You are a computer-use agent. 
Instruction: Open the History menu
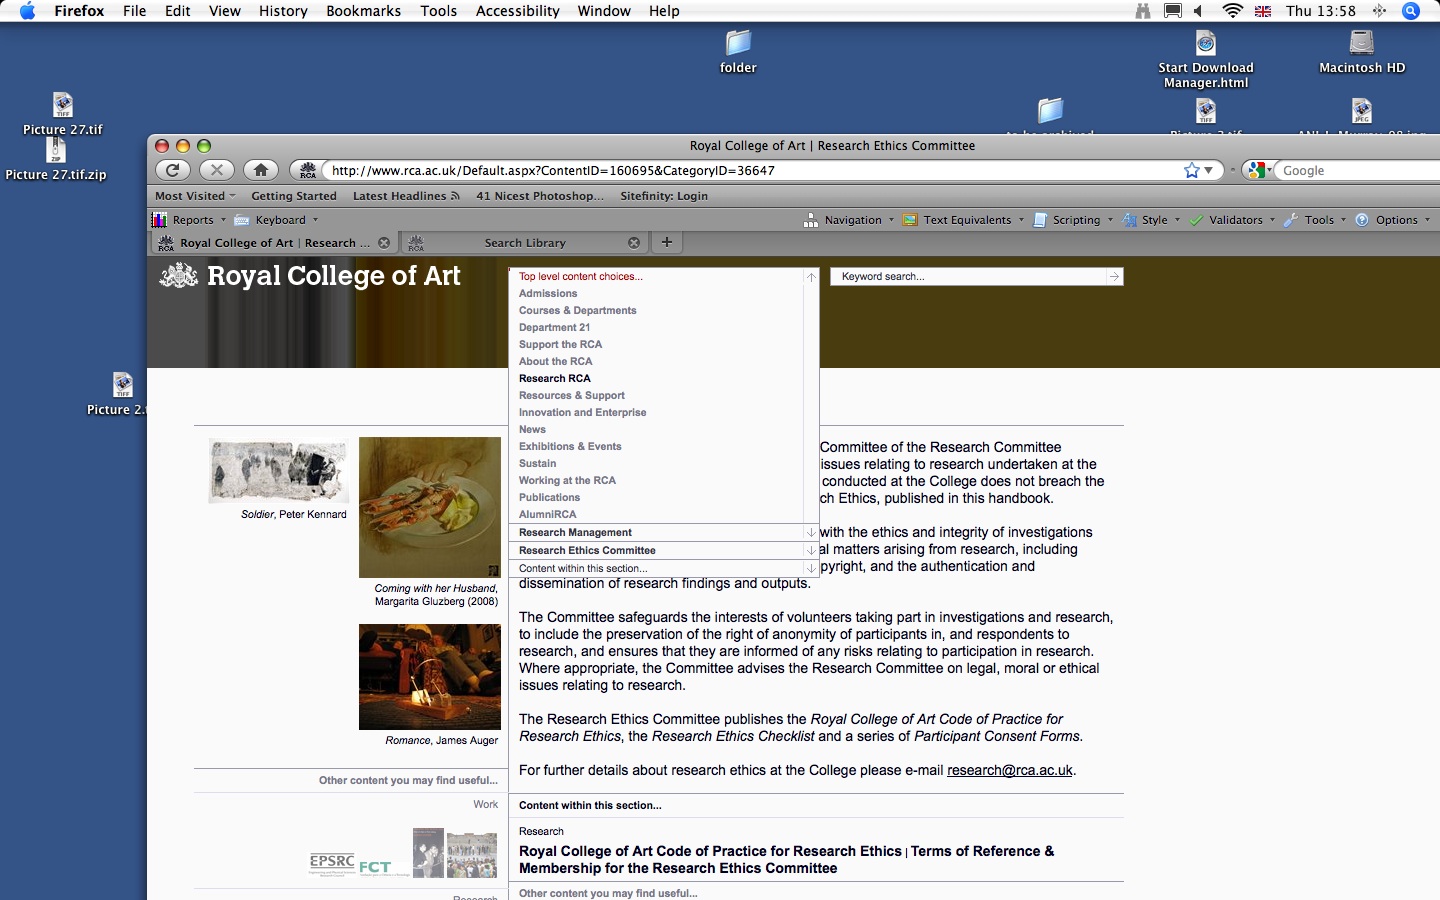283,11
